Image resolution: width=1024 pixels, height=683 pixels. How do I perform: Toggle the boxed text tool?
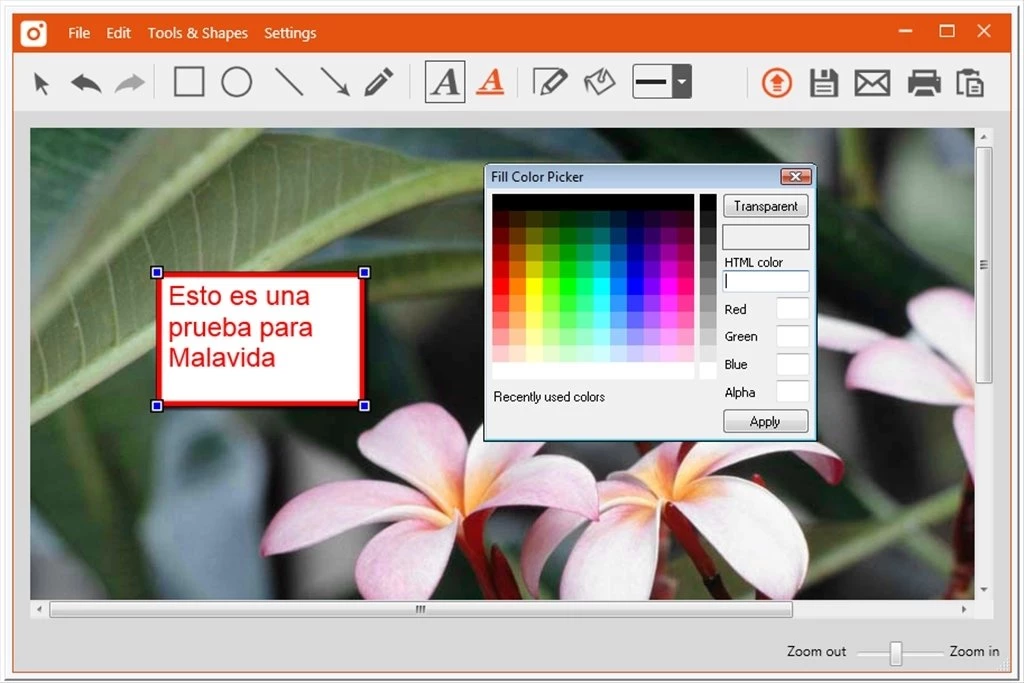[445, 82]
